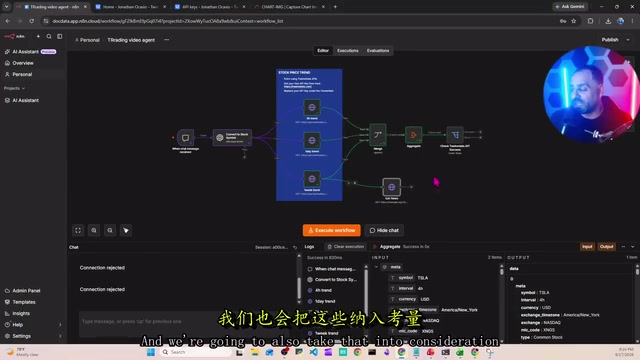Select the Get News HTTP node
This screenshot has height=360, width=640.
391,187
